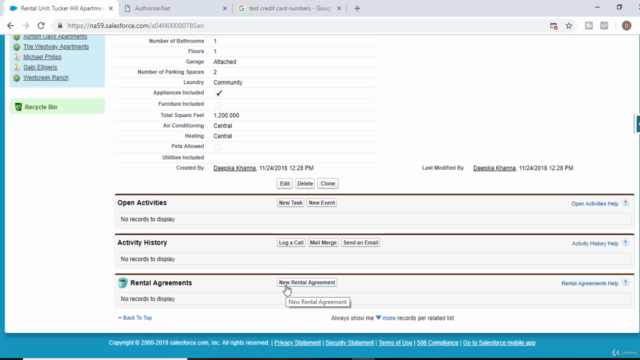
Task: Click the Open Activities help question icon
Action: pos(625,203)
